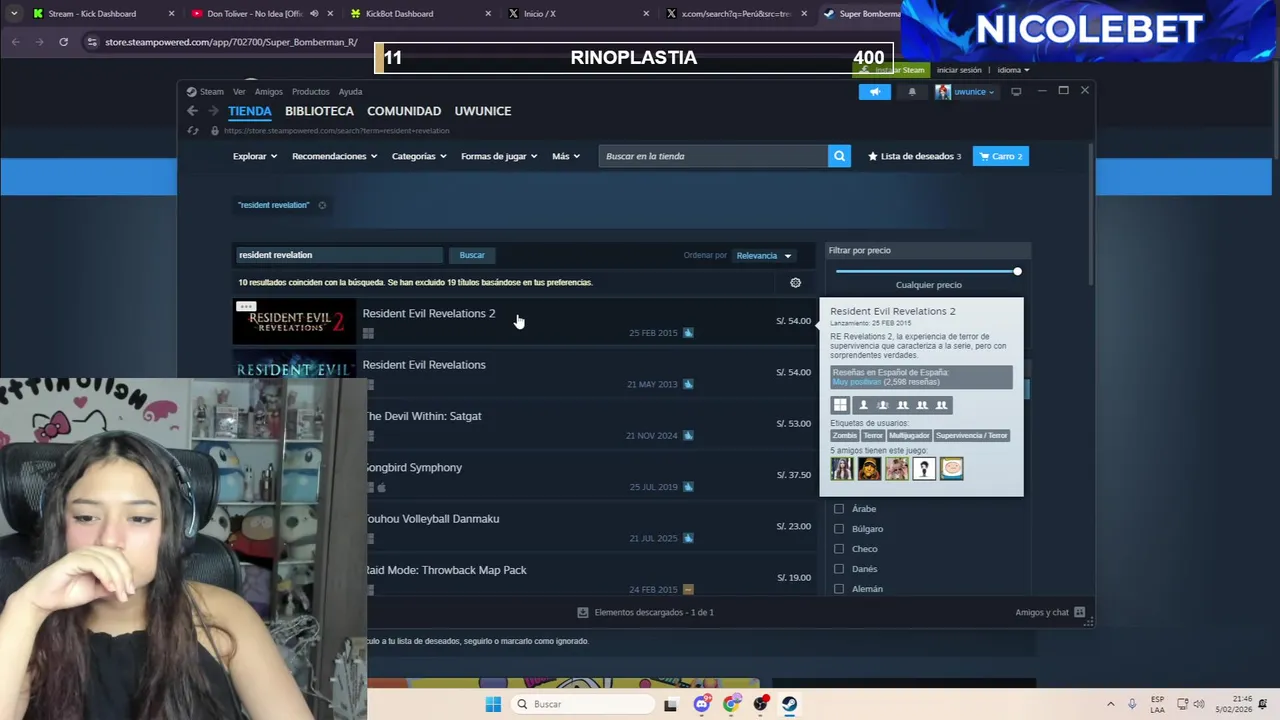This screenshot has width=1280, height=720.
Task: Click the Buscar en la tienda field
Action: coord(713,156)
